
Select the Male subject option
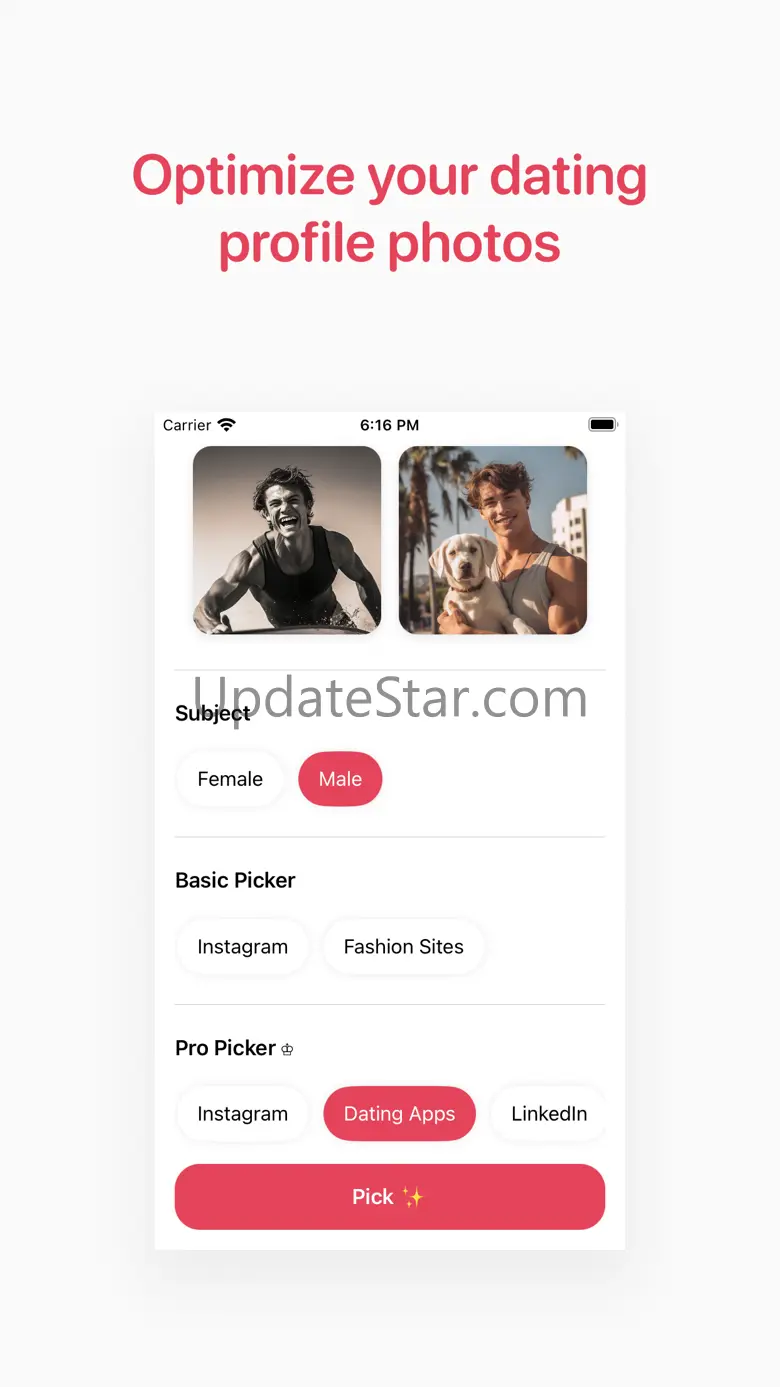(x=340, y=779)
